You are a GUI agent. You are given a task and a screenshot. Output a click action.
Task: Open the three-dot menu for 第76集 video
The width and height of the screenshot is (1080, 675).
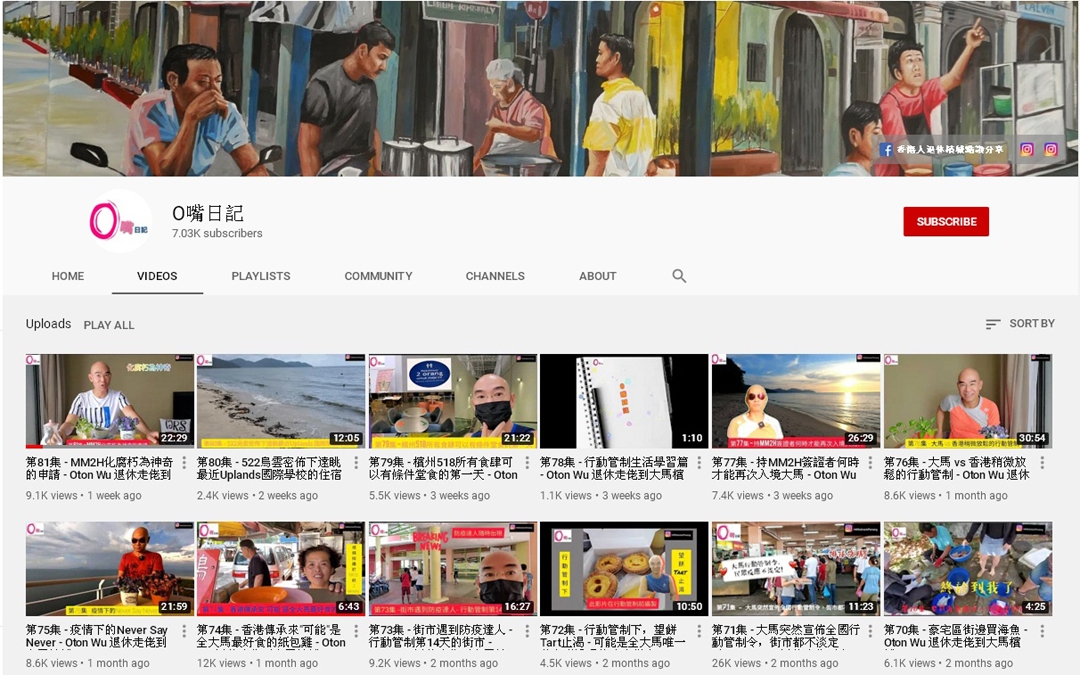click(1043, 463)
